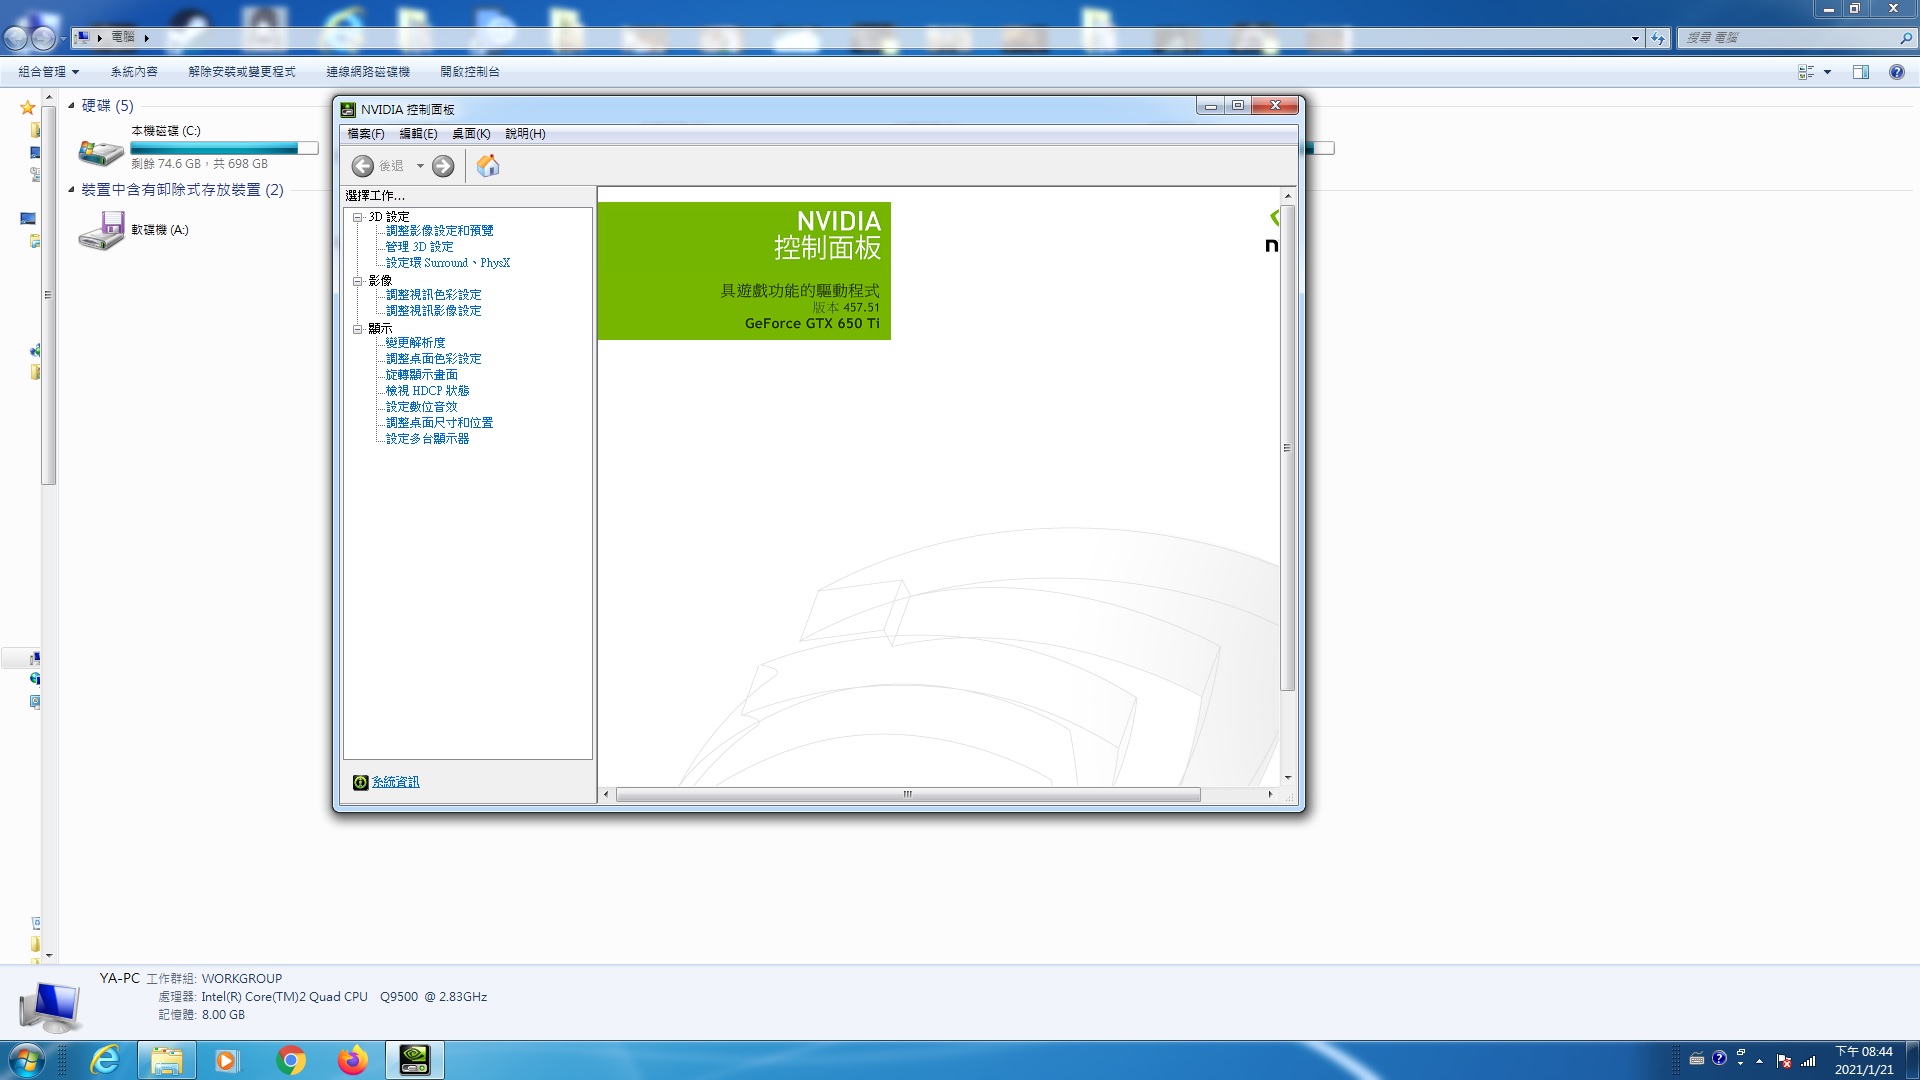Viewport: 1920px width, 1080px height.
Task: Open the Windows Start button
Action: click(x=26, y=1060)
